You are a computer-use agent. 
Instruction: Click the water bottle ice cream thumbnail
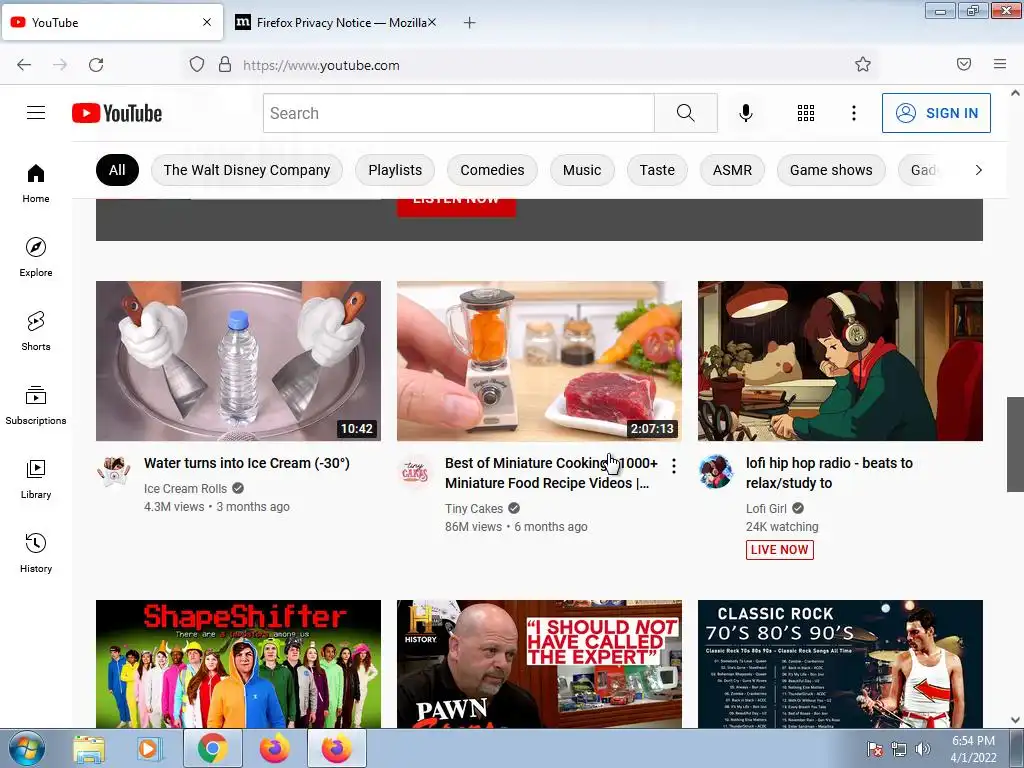[x=238, y=361]
